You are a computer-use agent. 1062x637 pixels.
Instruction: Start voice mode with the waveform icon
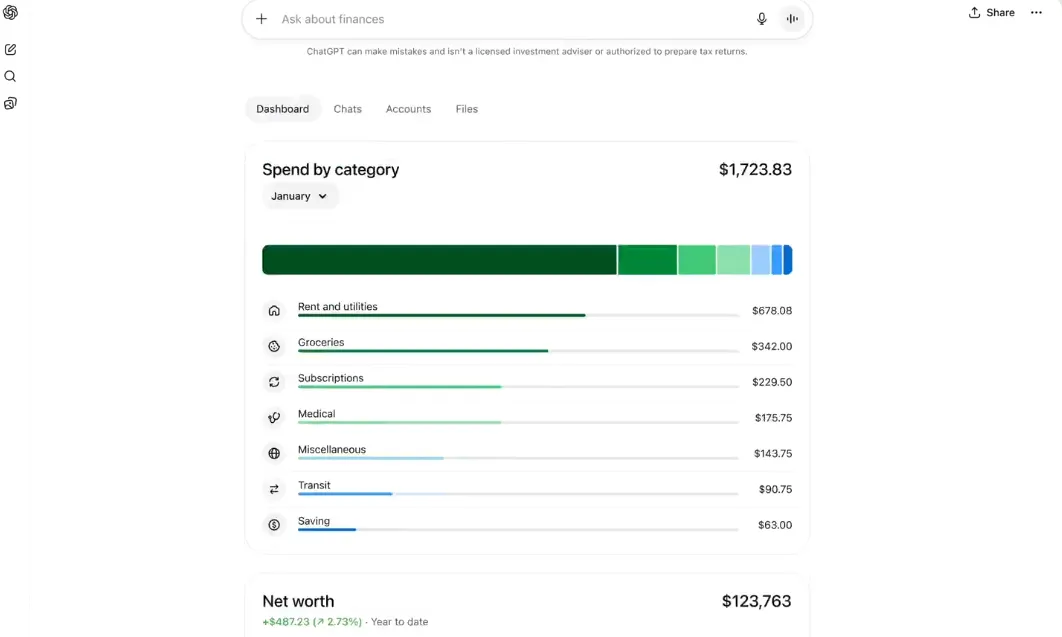pos(792,19)
